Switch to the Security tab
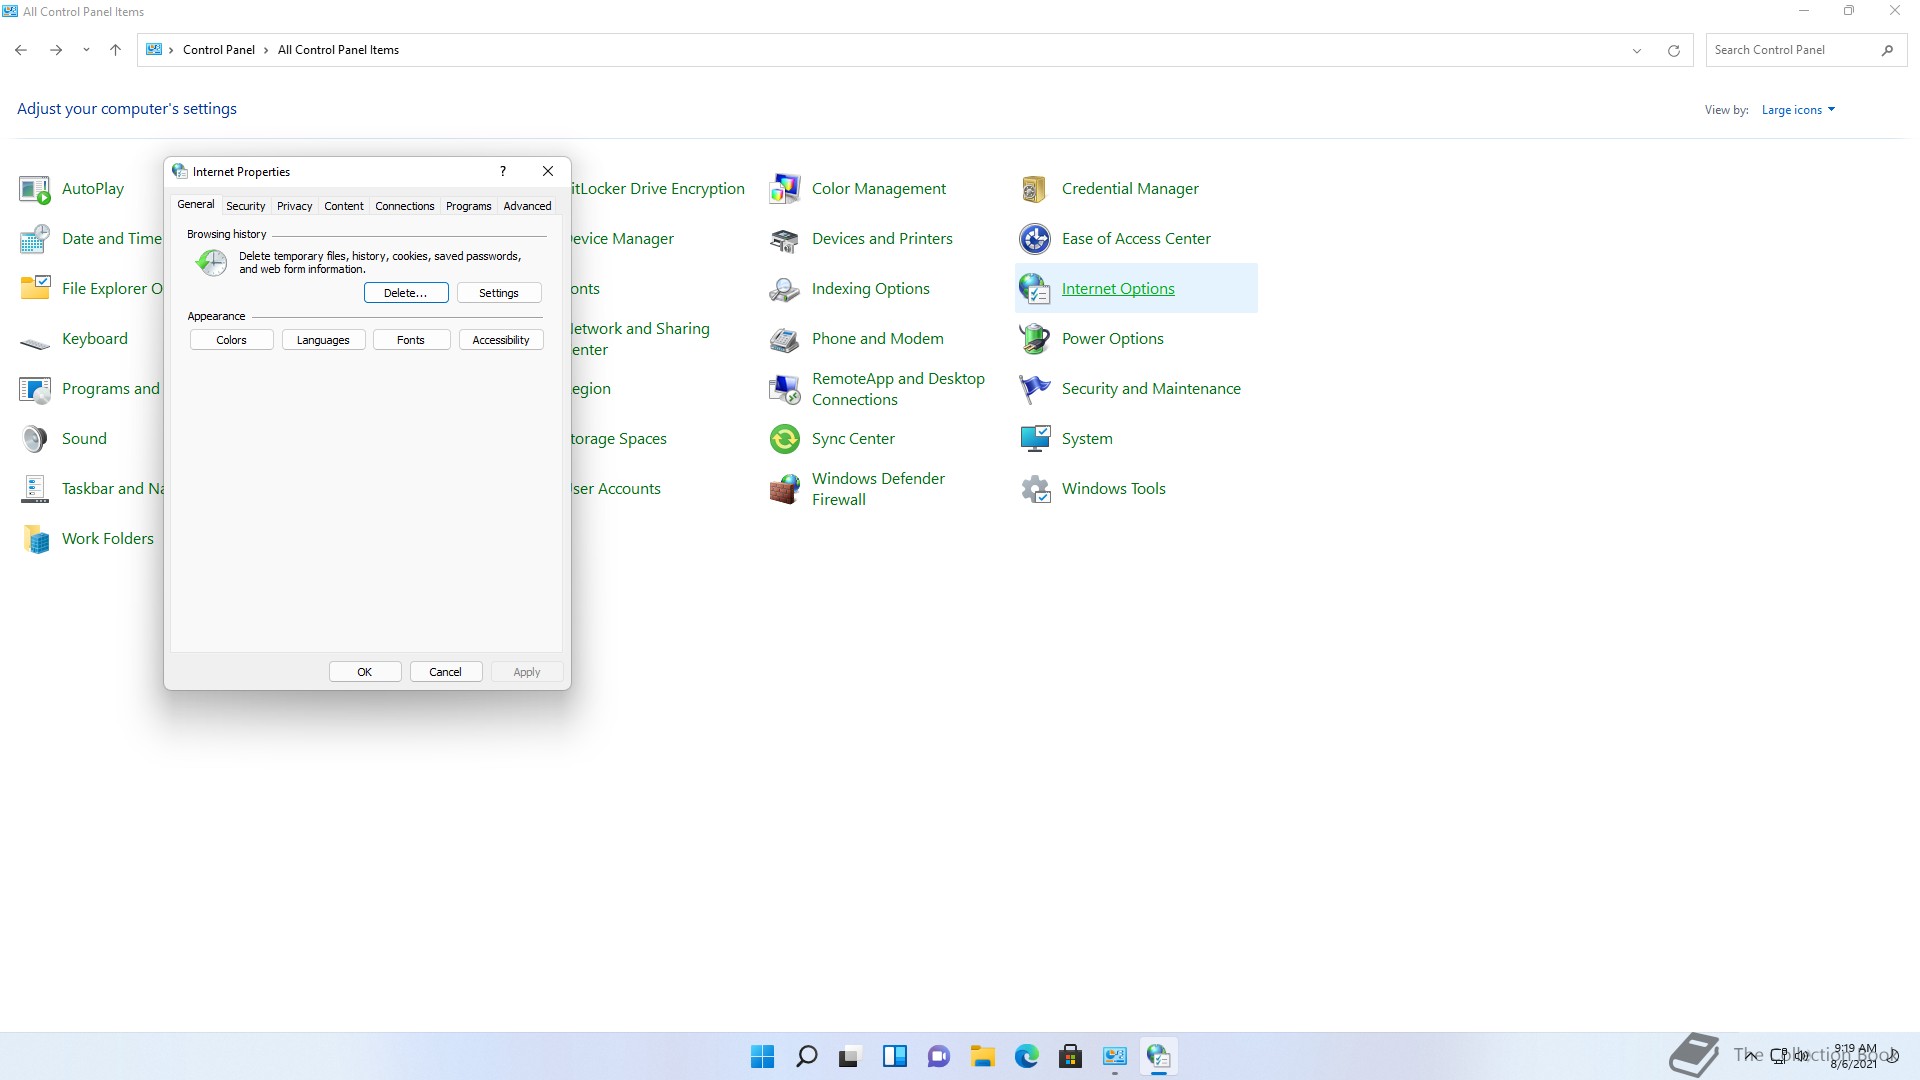Viewport: 1920px width, 1080px height. [245, 206]
